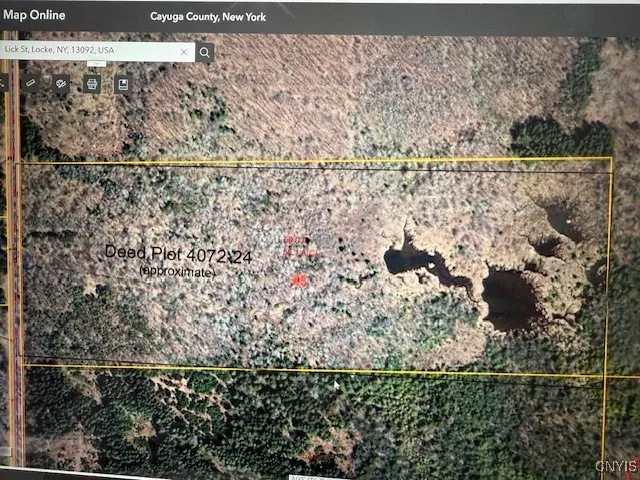The width and height of the screenshot is (640, 480).
Task: Click the search magnifier button
Action: [205, 52]
